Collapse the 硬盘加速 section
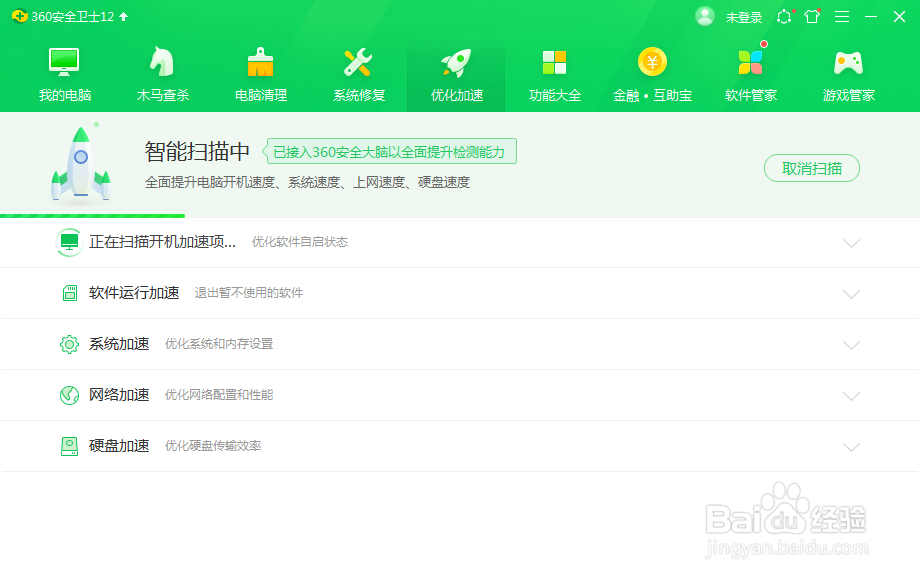Image resolution: width=920 pixels, height=580 pixels. click(851, 446)
